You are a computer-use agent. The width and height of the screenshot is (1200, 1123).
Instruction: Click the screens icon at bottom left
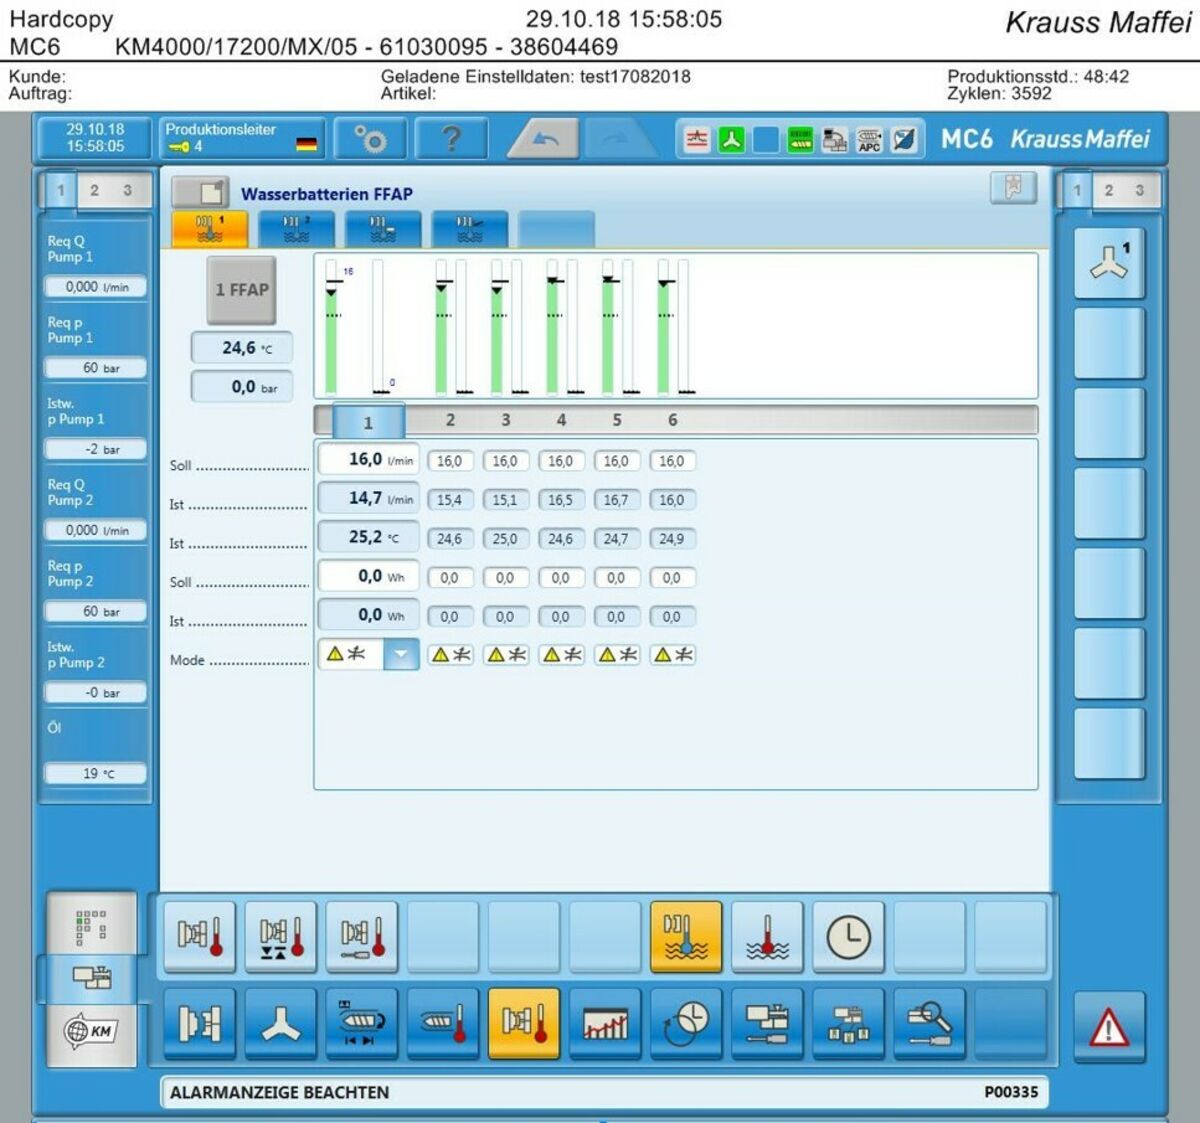coord(91,978)
